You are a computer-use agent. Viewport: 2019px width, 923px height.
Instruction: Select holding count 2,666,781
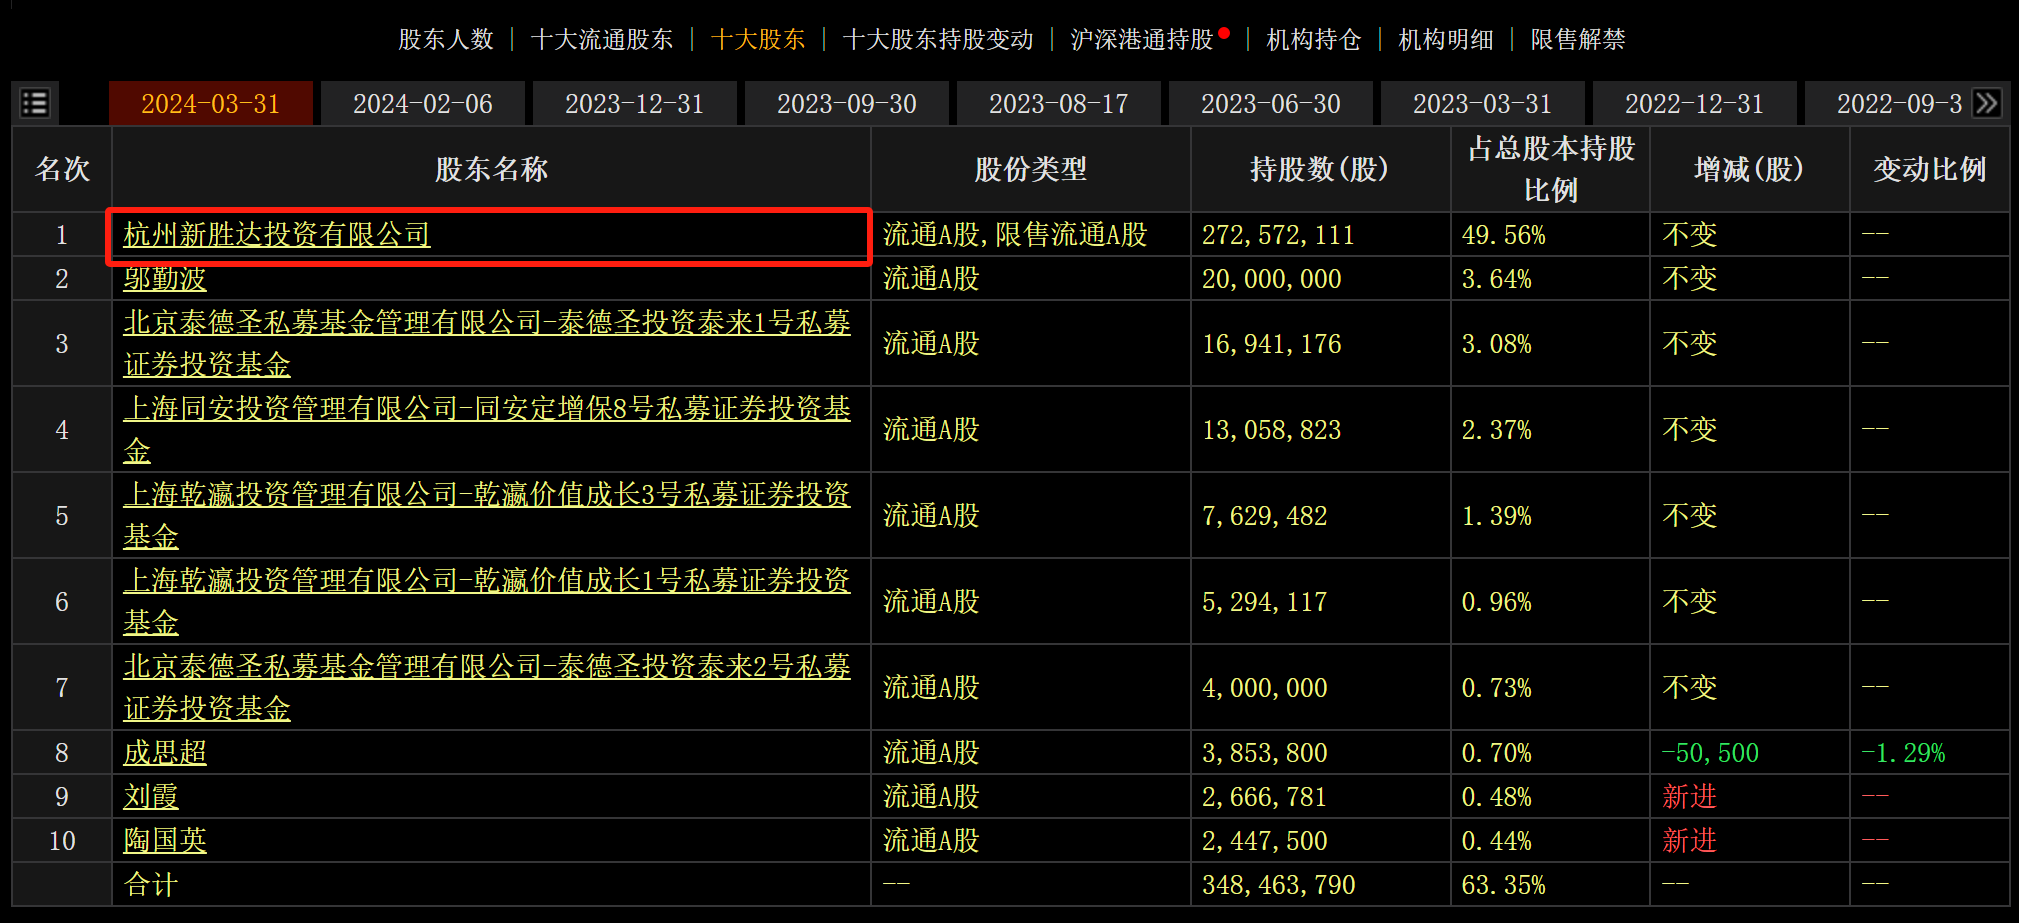pos(1265,797)
